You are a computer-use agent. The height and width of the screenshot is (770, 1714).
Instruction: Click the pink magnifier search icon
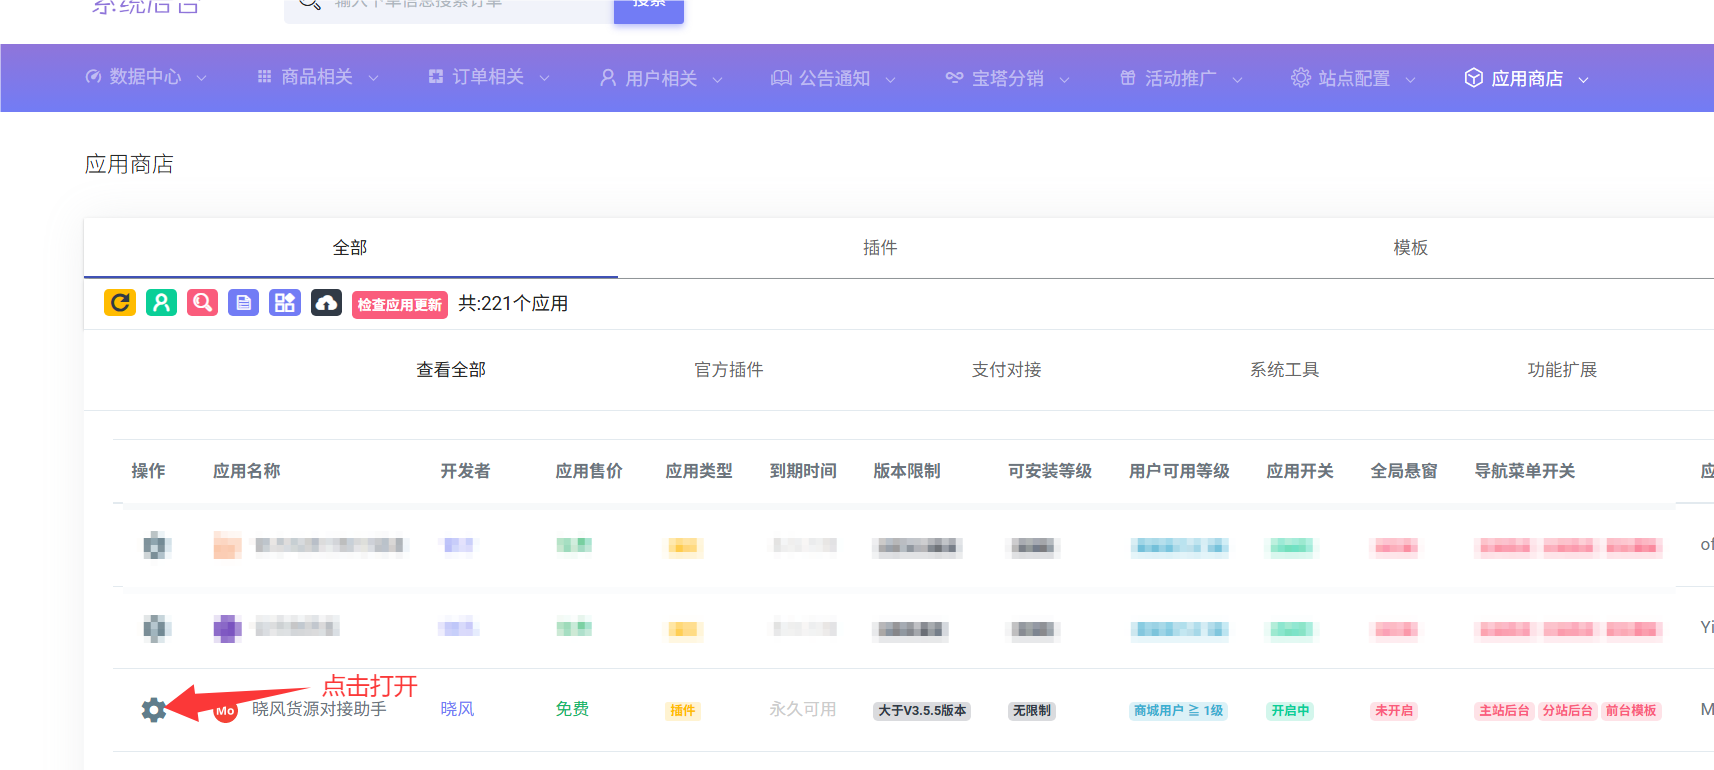[202, 303]
